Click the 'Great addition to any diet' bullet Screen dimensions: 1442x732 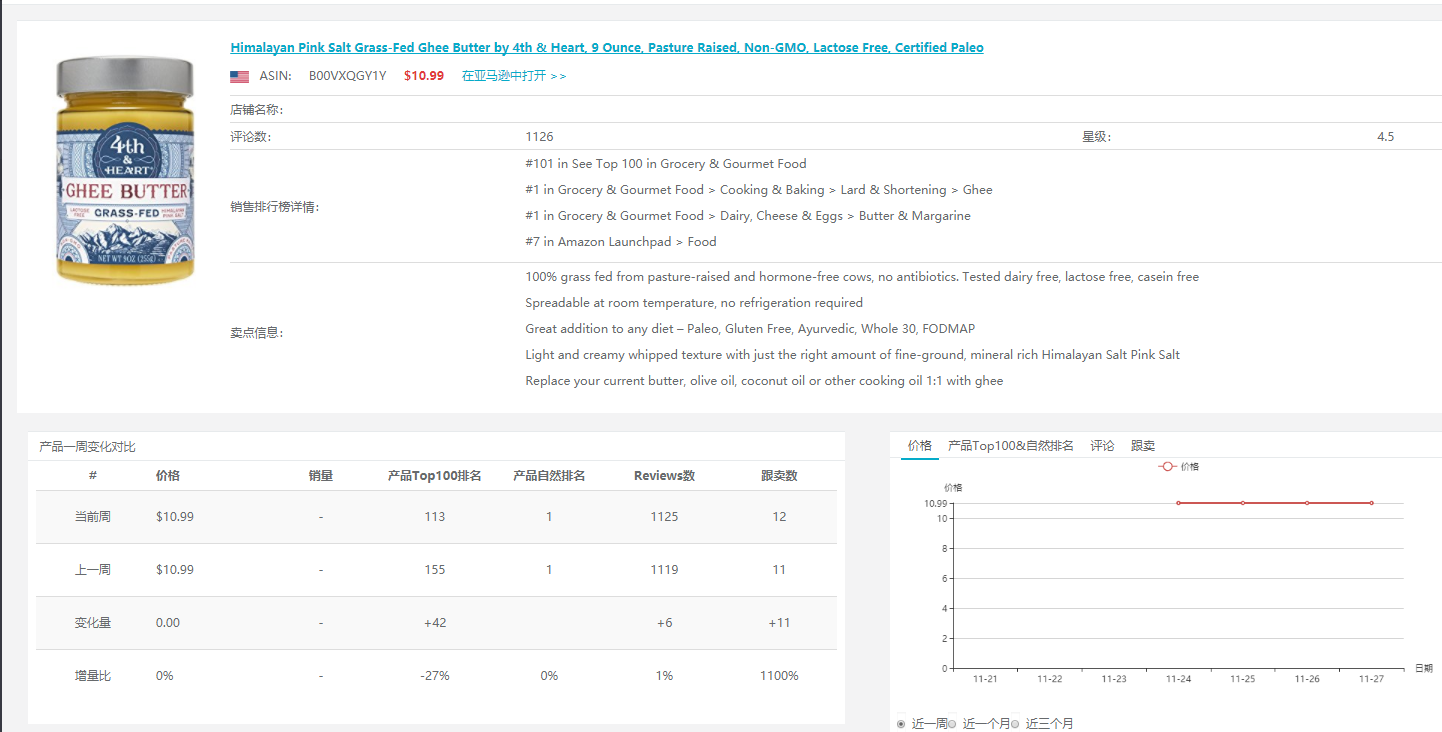point(750,329)
